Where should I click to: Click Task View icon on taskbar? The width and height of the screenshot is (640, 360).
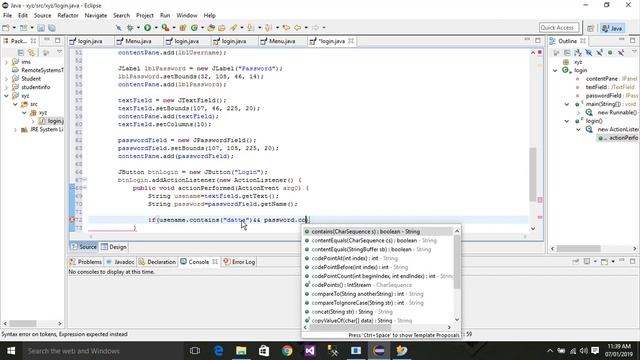pos(195,351)
